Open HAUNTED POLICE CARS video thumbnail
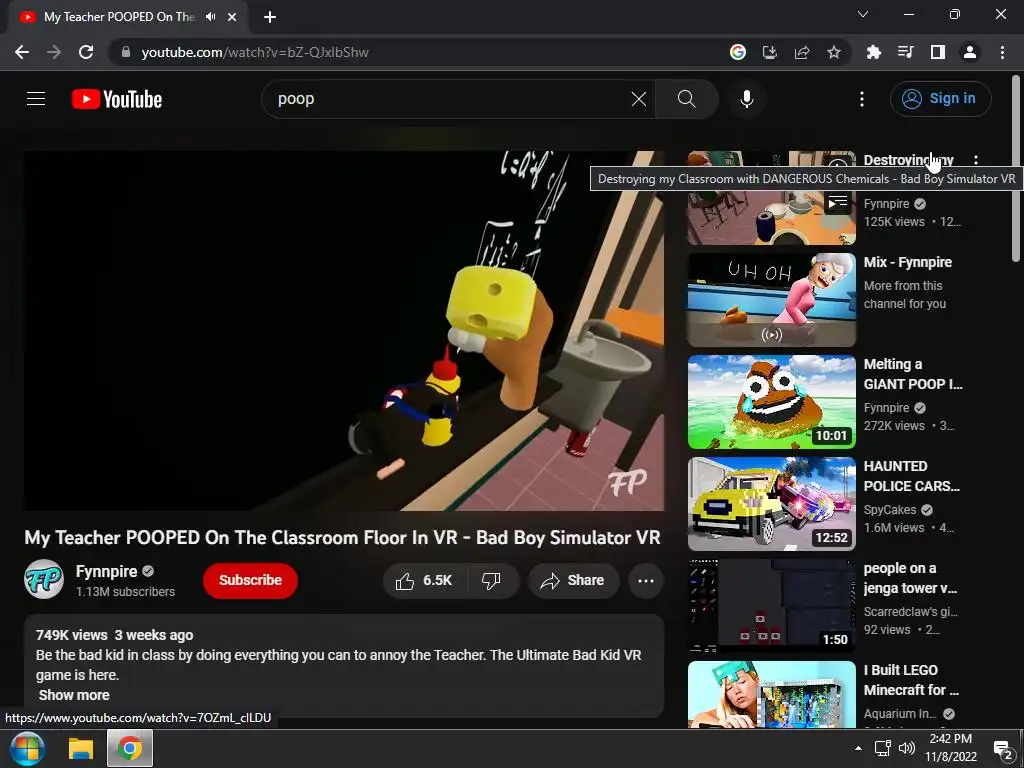Screen dimensions: 1024x768 (771, 504)
